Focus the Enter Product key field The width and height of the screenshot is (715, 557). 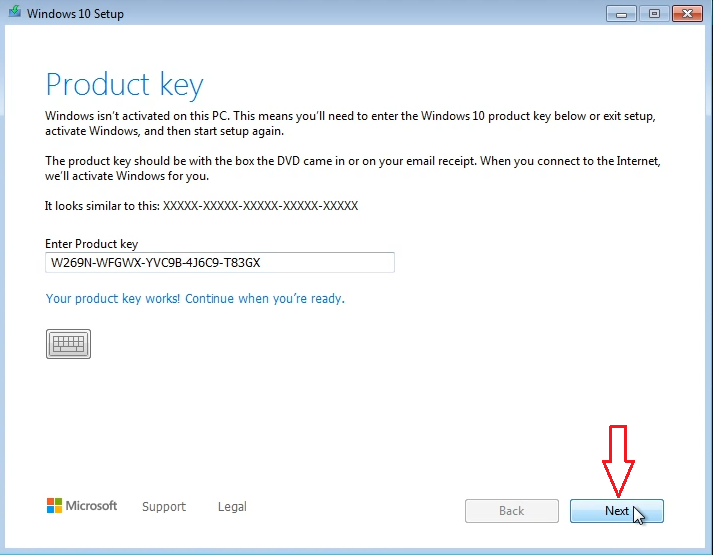(220, 263)
